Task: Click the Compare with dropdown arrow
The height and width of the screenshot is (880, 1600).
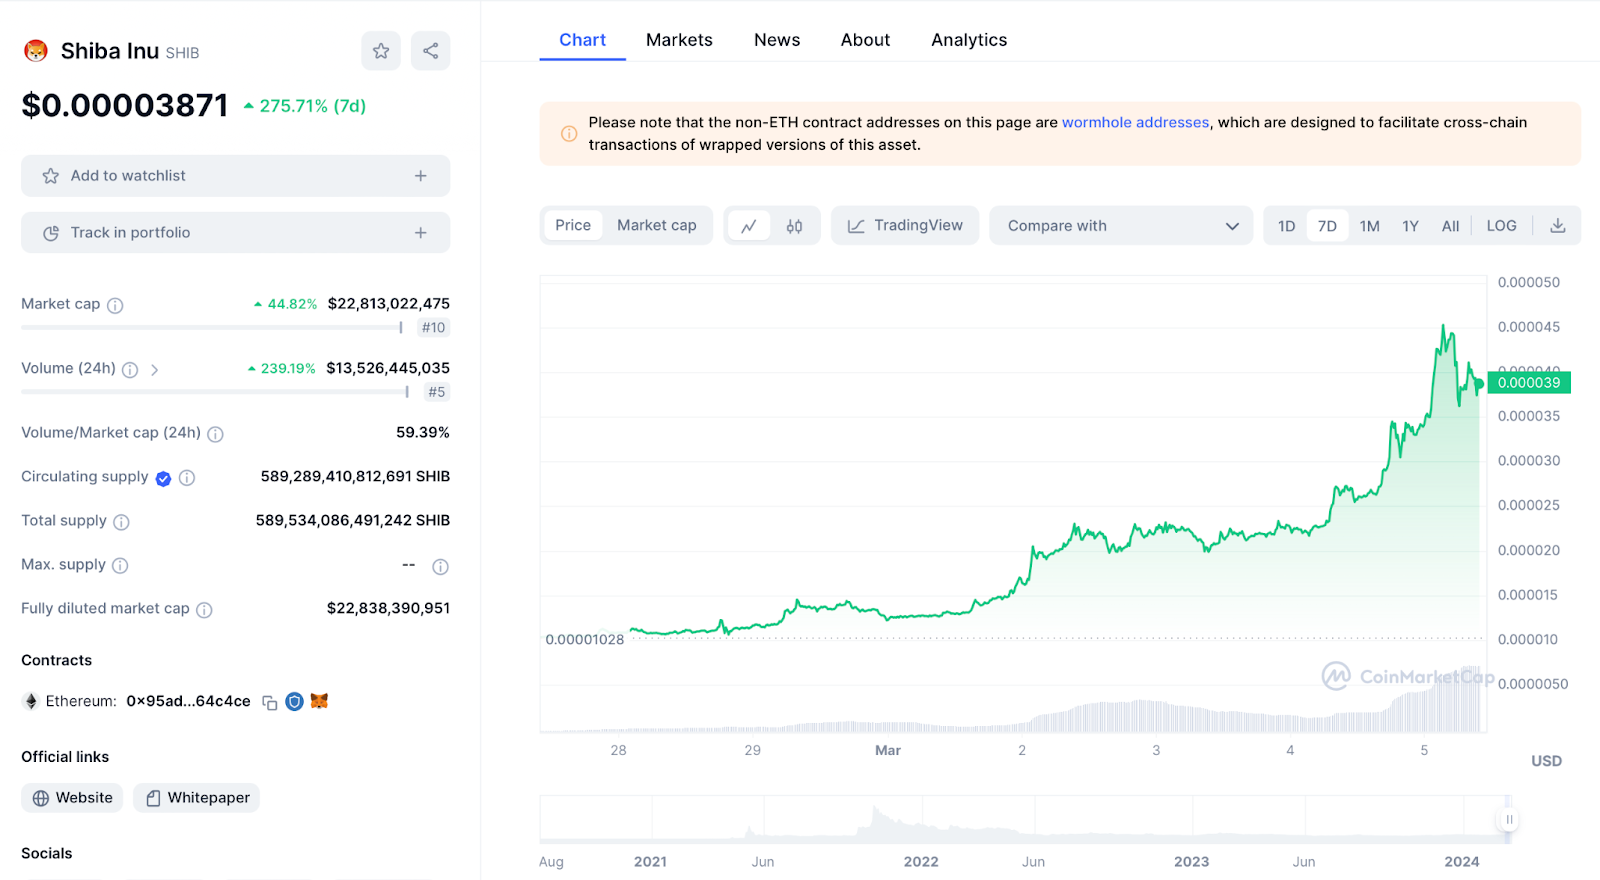Action: [1232, 226]
